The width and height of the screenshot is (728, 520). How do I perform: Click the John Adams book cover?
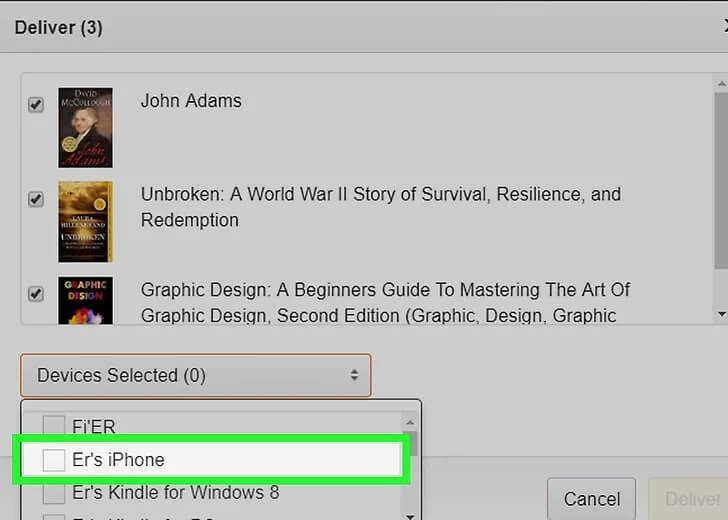point(85,127)
